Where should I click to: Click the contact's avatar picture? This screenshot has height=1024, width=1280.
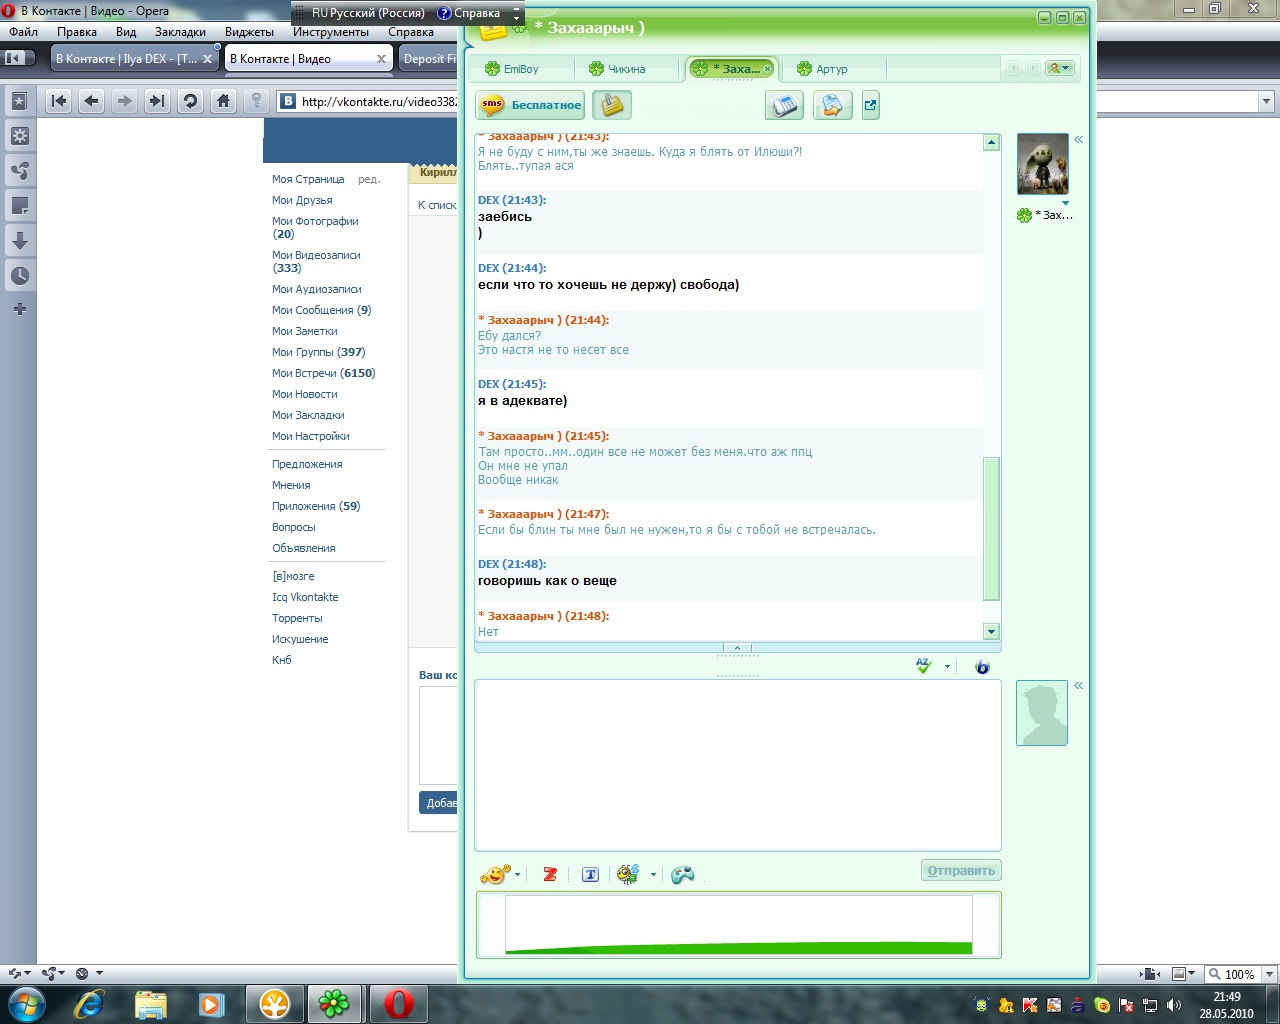[1043, 164]
